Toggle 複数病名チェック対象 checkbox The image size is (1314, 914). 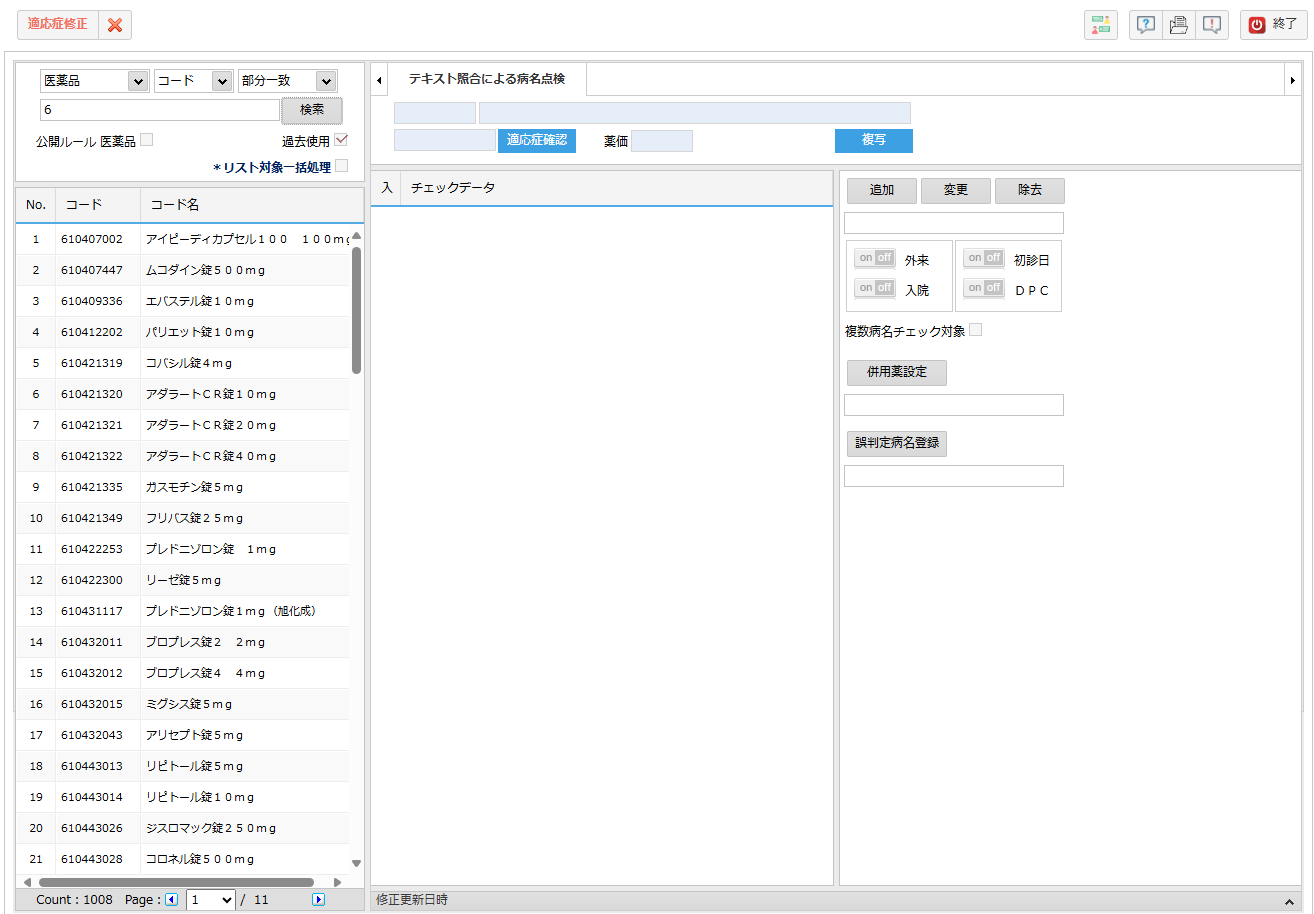(976, 330)
